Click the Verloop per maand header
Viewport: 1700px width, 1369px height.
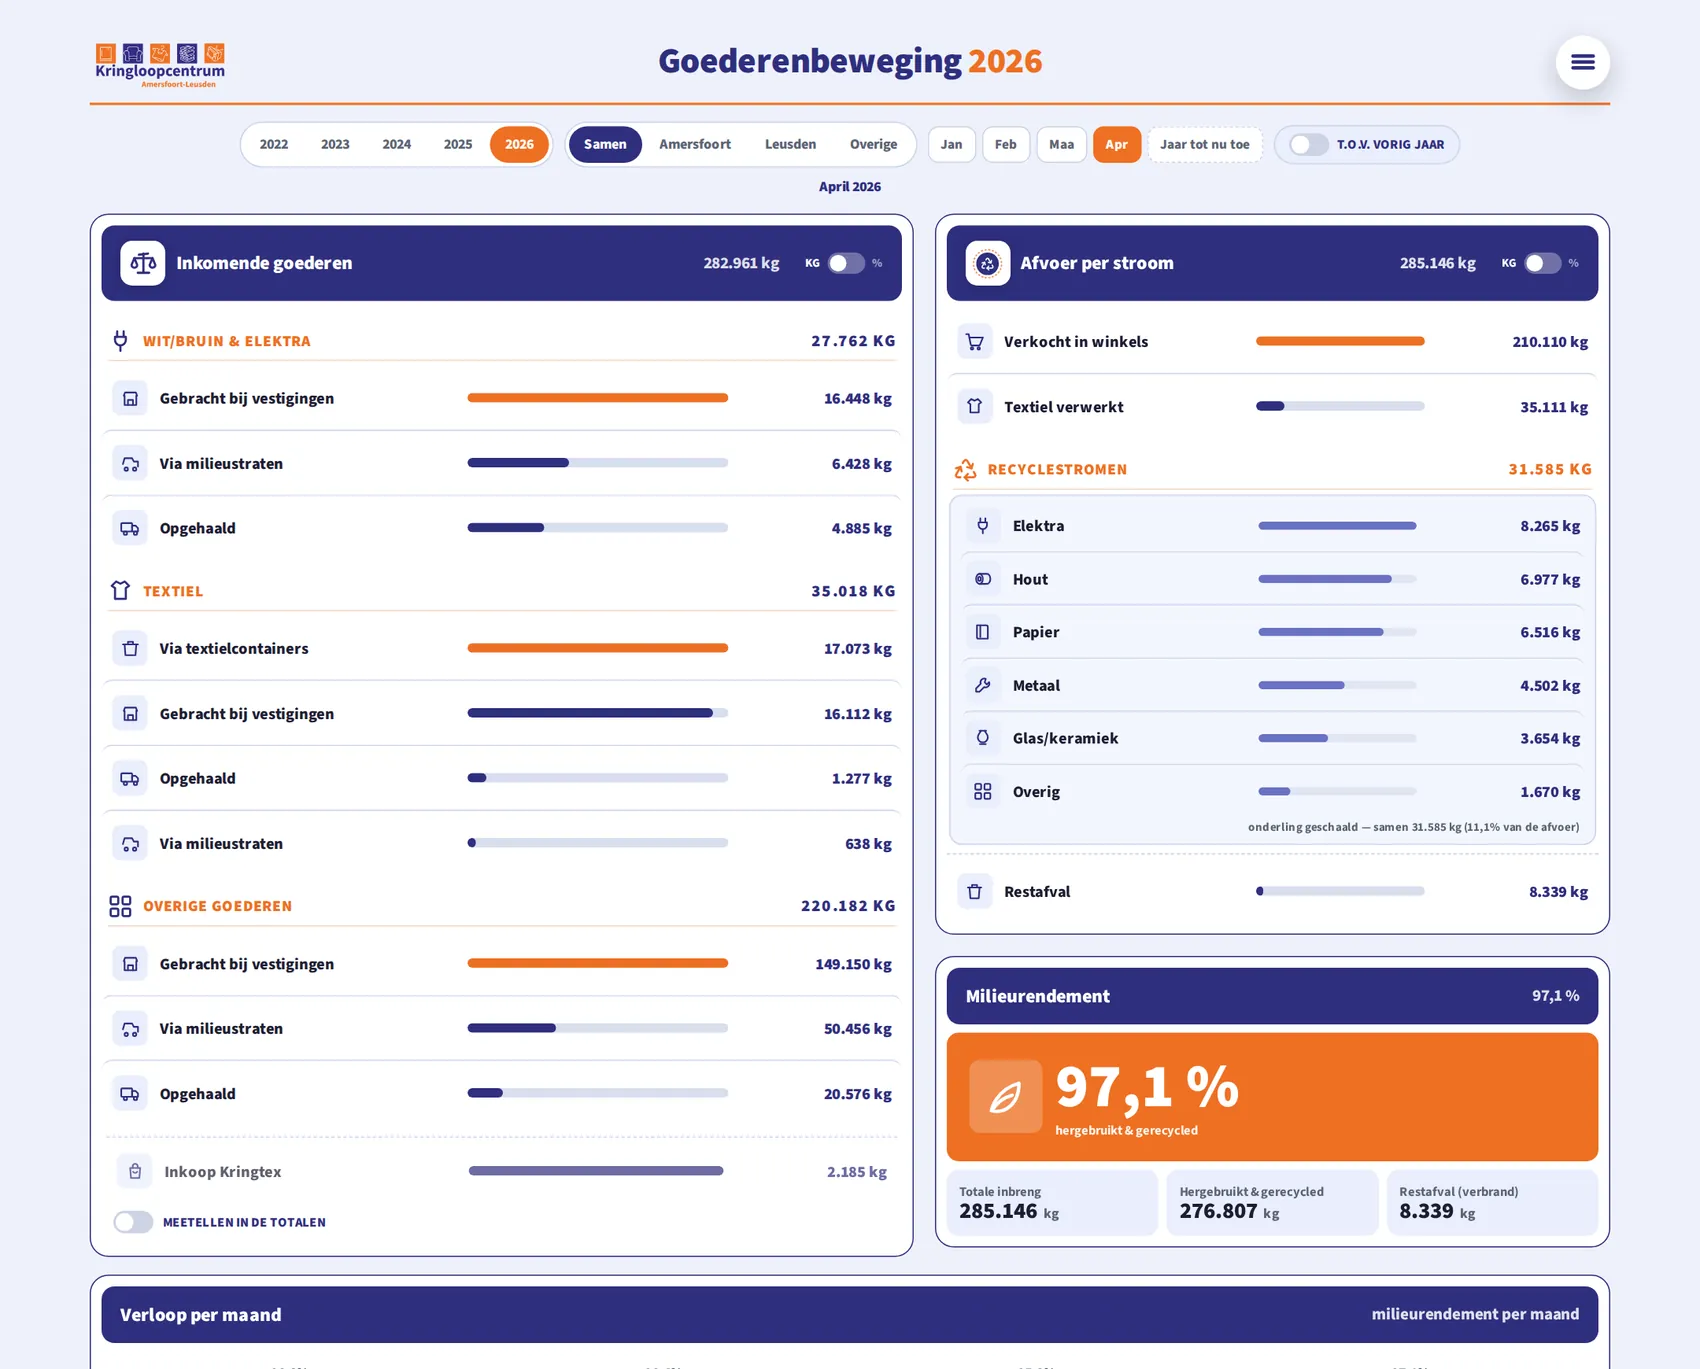(850, 1314)
